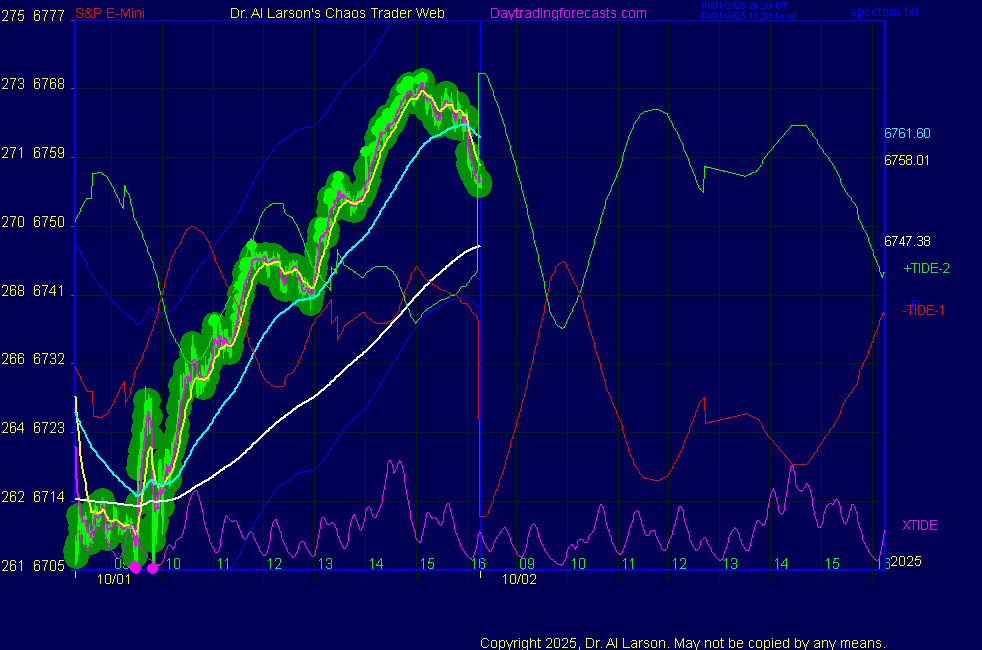Click the 10/02 date label
982x650 pixels.
pos(519,579)
